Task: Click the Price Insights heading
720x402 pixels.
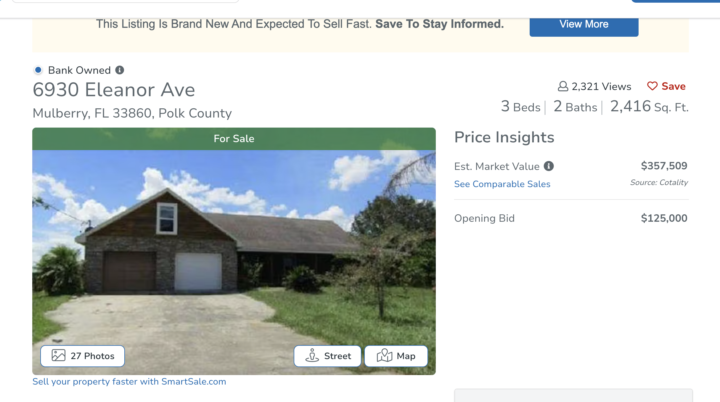Action: point(504,138)
